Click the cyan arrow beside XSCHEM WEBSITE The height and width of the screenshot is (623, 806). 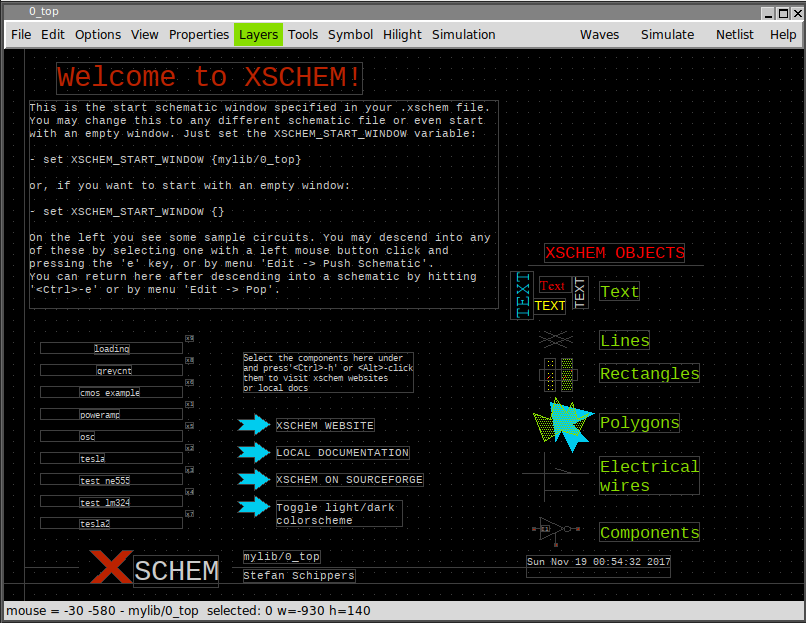click(254, 425)
